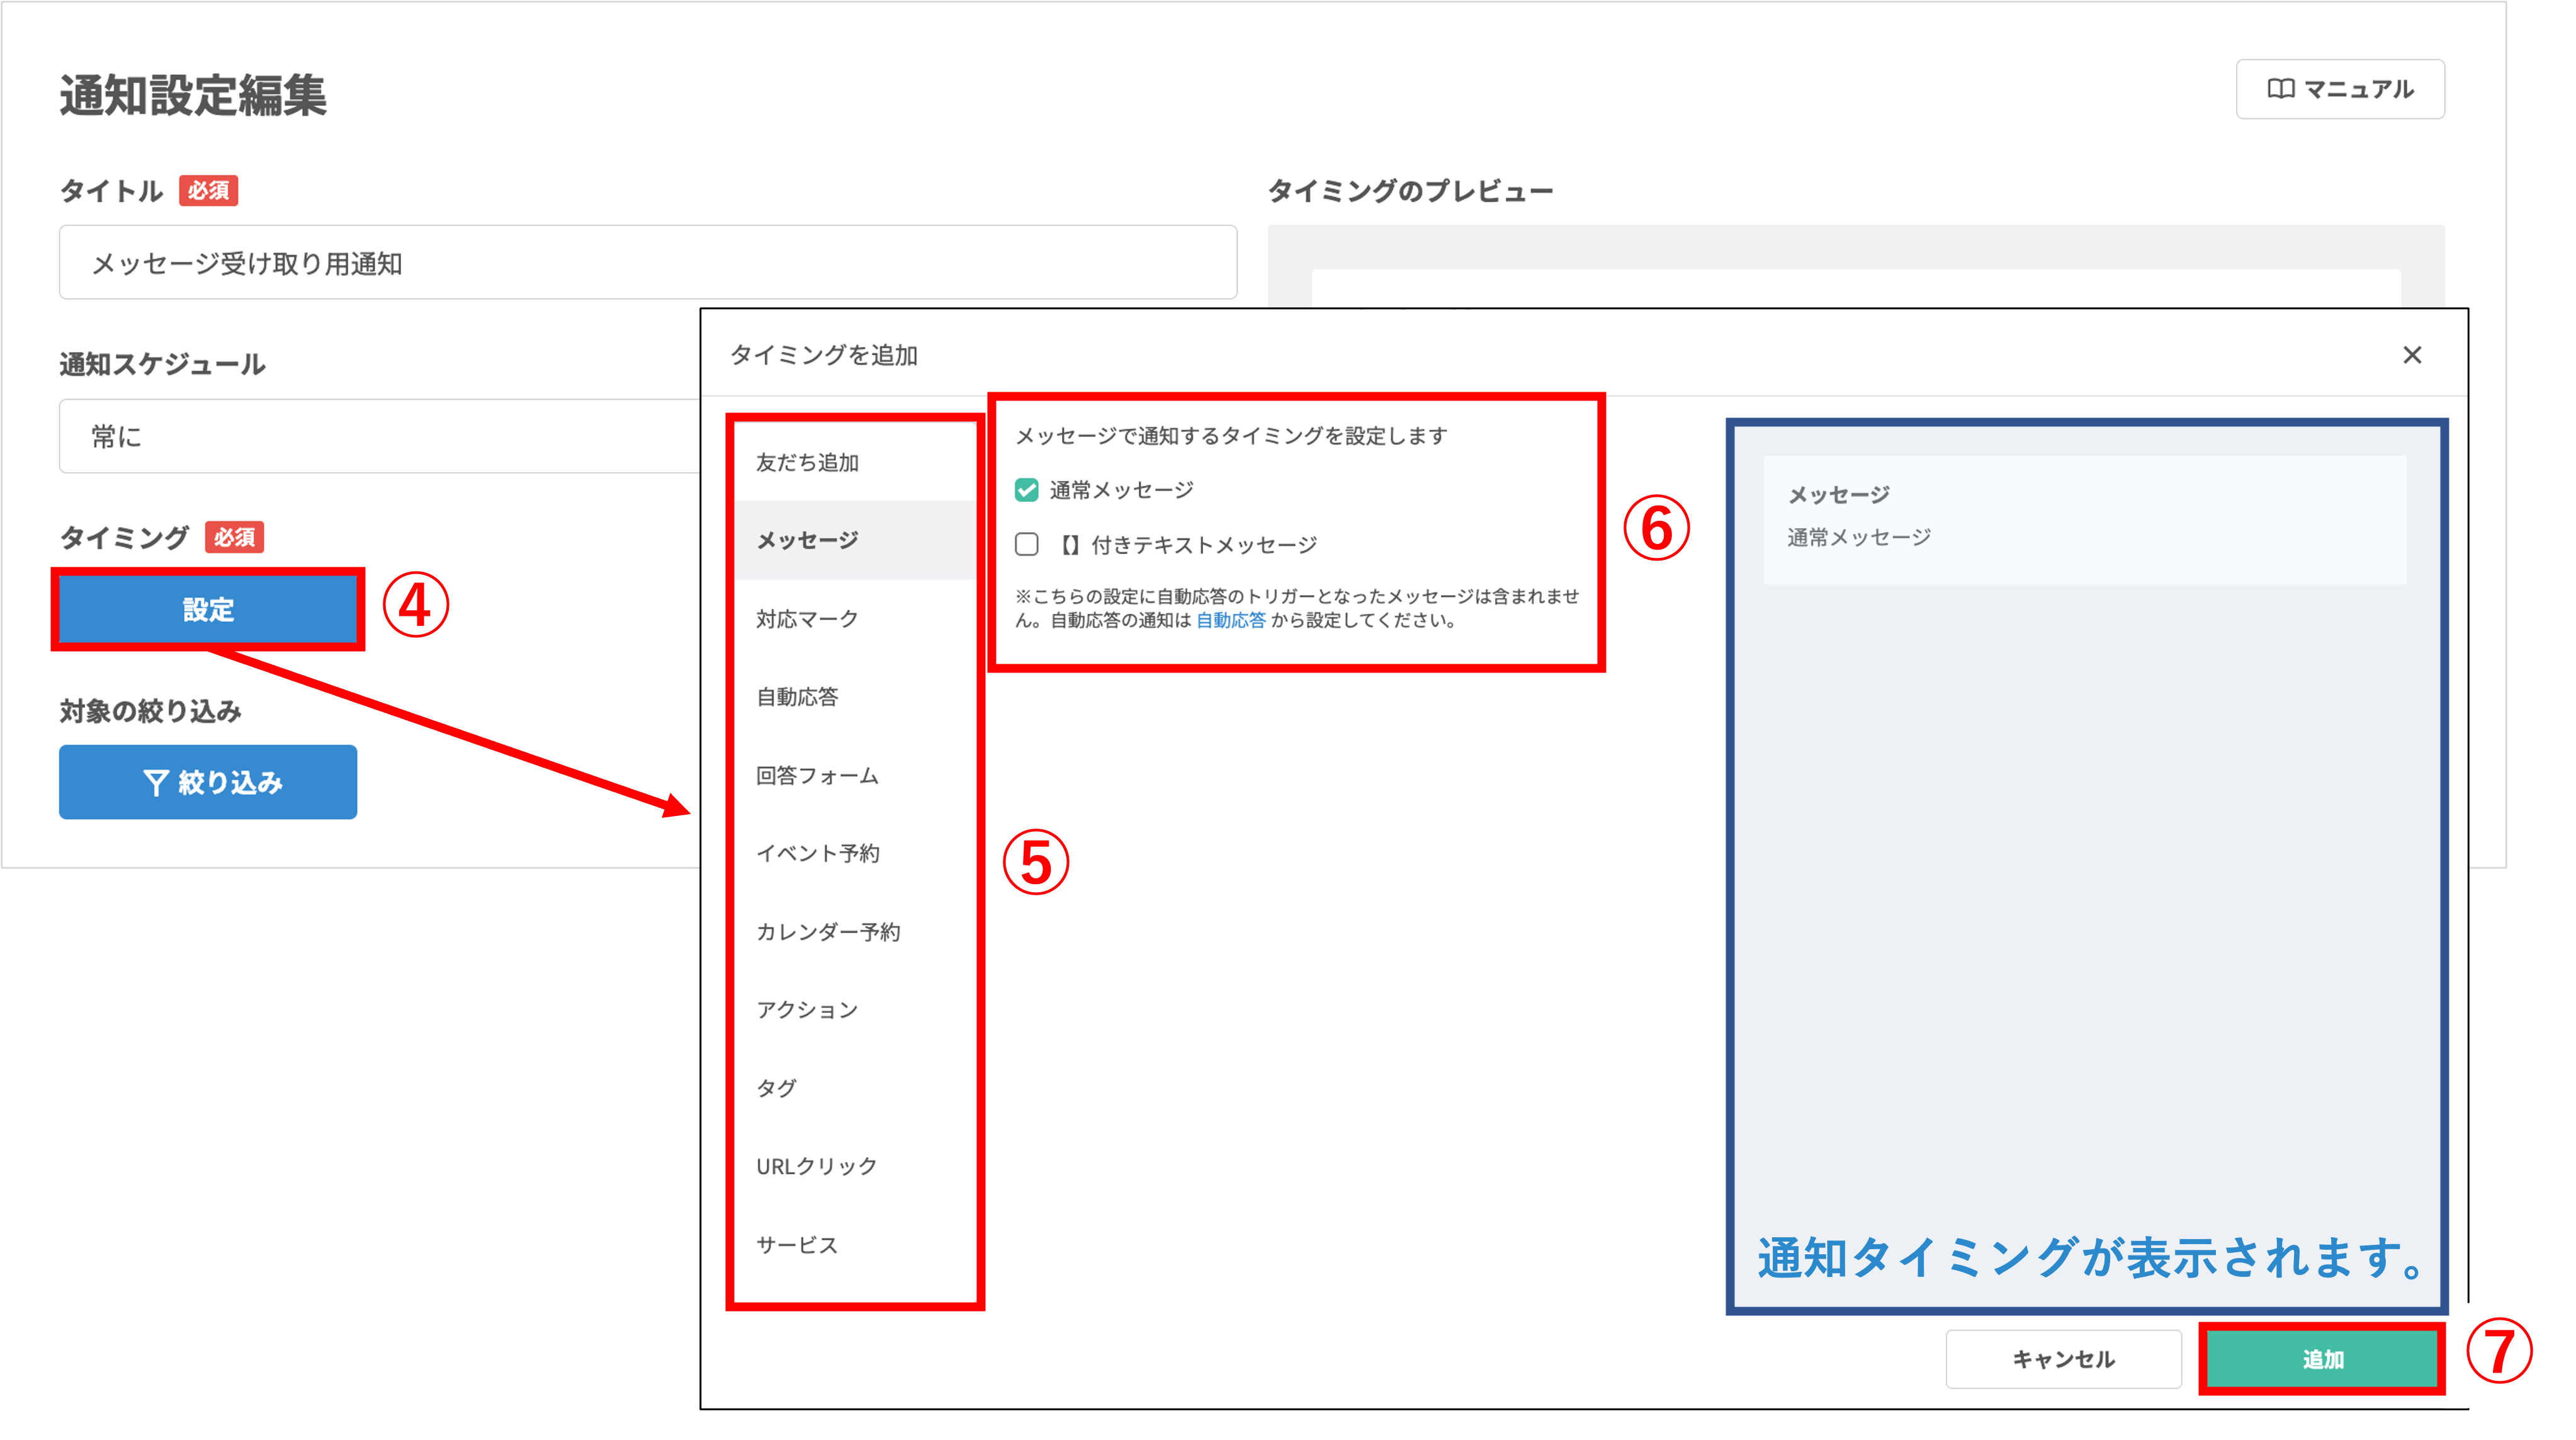The width and height of the screenshot is (2576, 1440).
Task: Open the 回答フォーム category
Action: tap(817, 776)
